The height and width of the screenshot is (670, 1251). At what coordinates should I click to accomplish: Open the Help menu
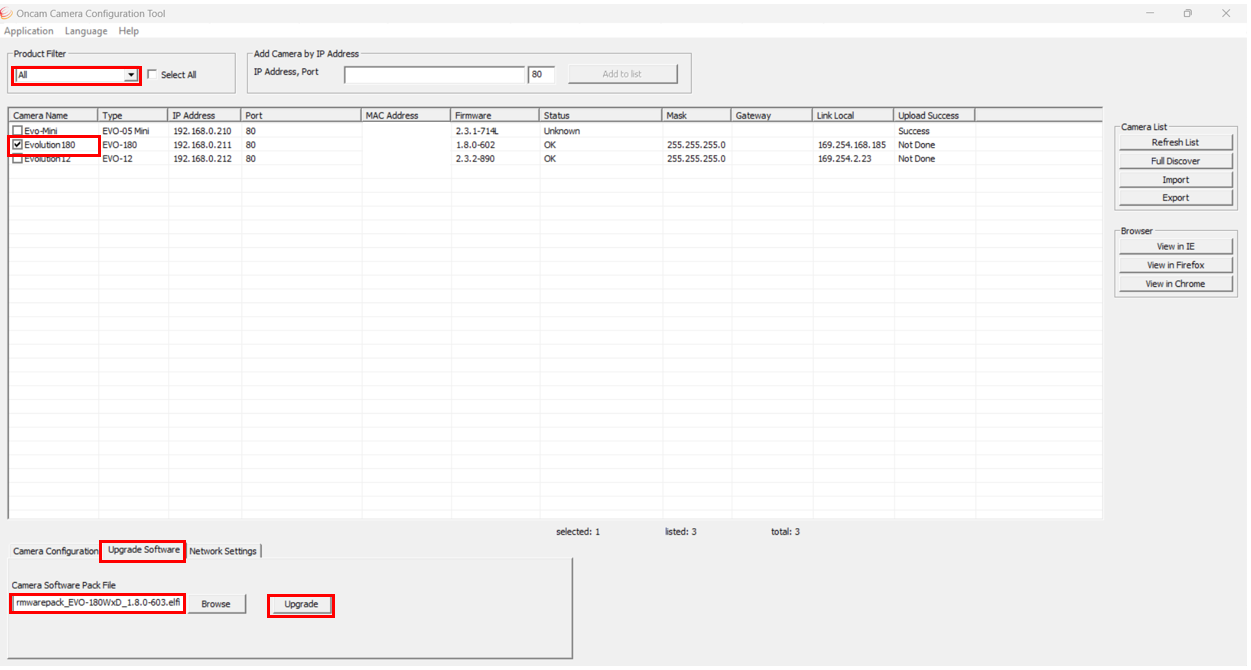point(128,31)
